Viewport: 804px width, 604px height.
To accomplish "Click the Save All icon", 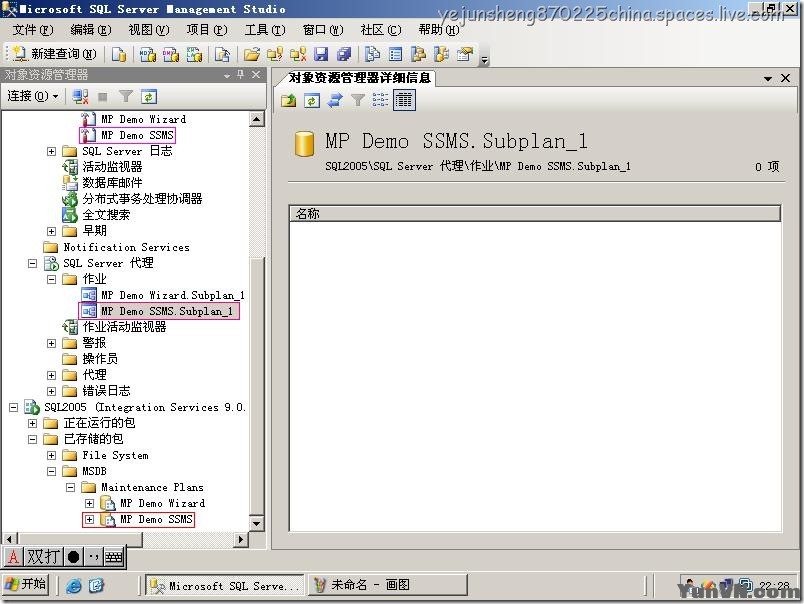I will [344, 54].
